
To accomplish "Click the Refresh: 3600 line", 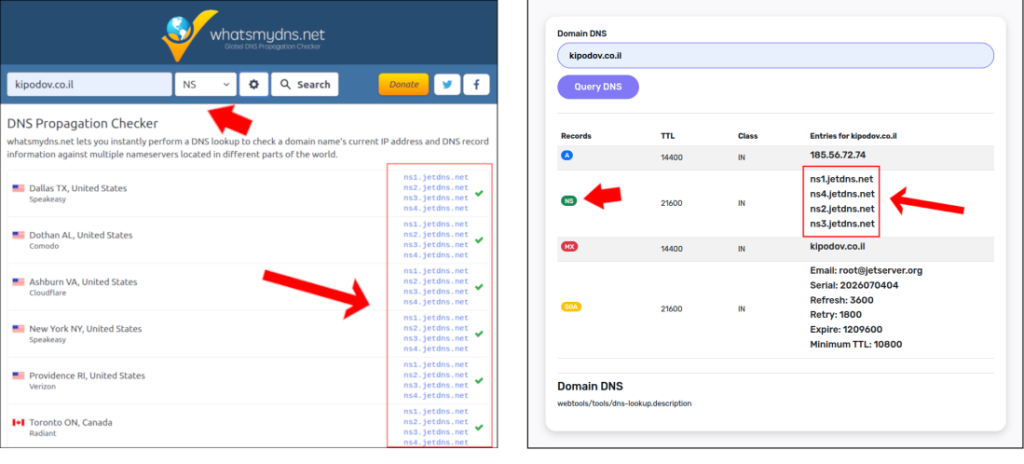I will [x=842, y=301].
